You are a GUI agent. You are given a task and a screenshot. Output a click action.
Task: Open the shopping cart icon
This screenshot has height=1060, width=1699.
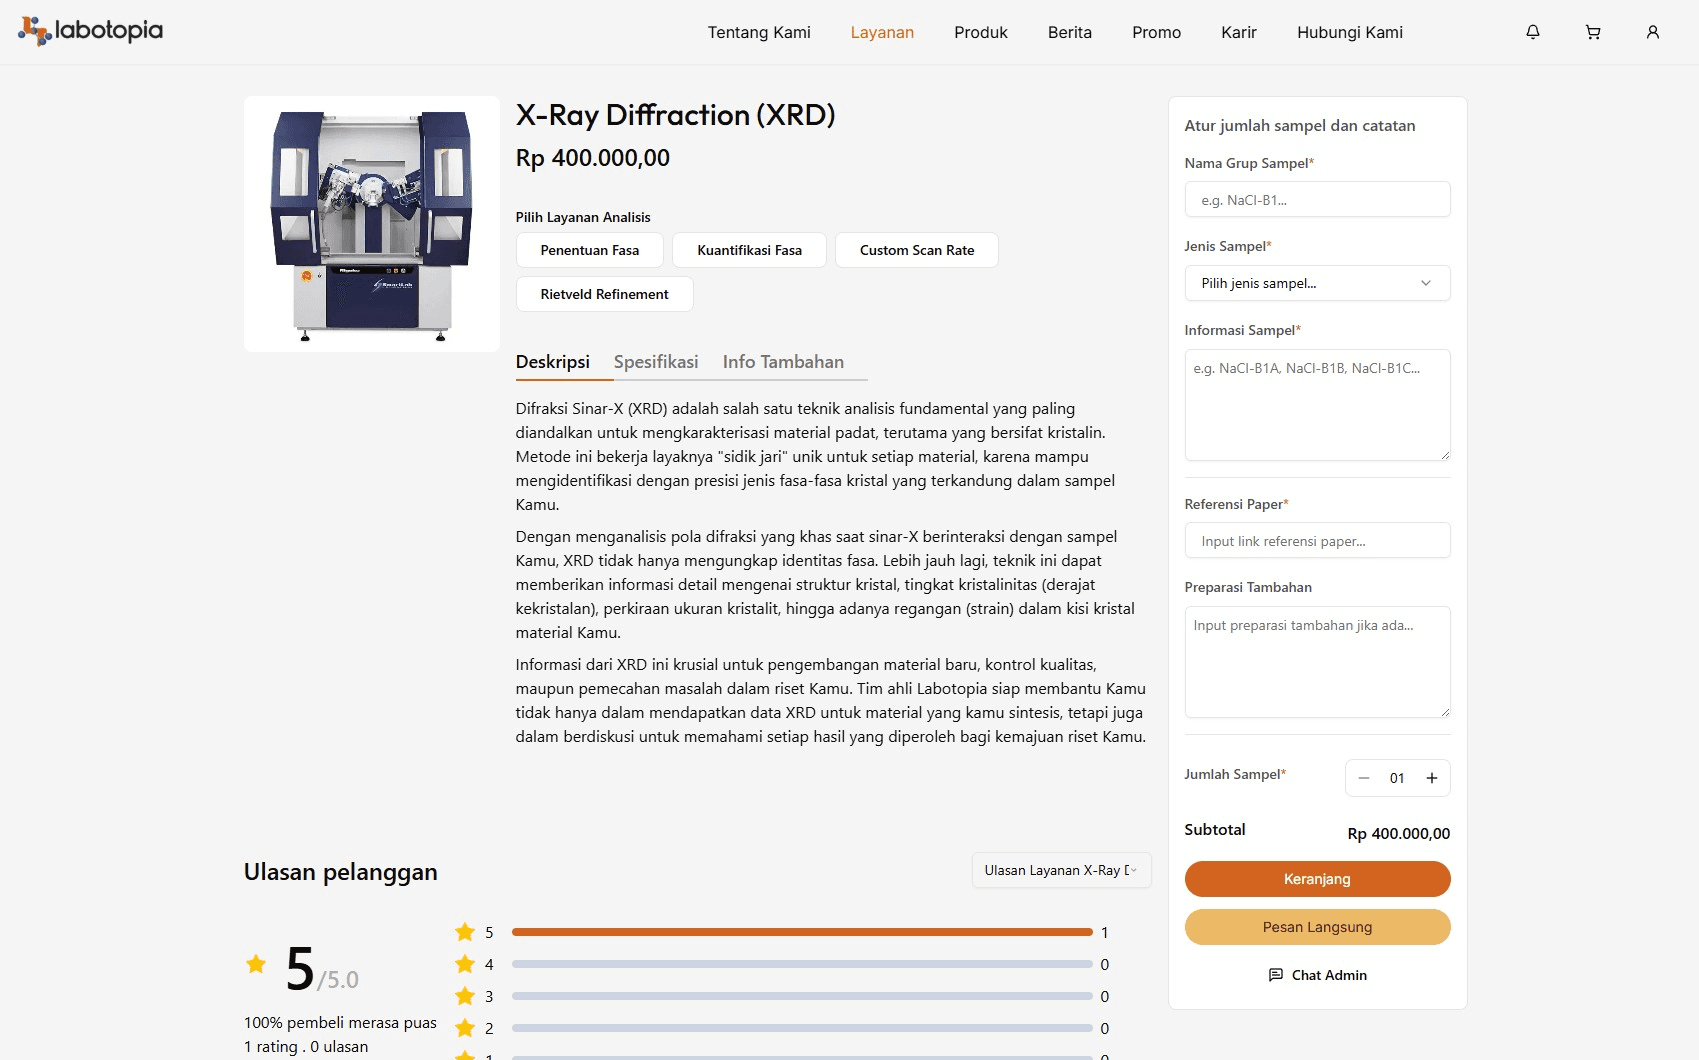1593,32
